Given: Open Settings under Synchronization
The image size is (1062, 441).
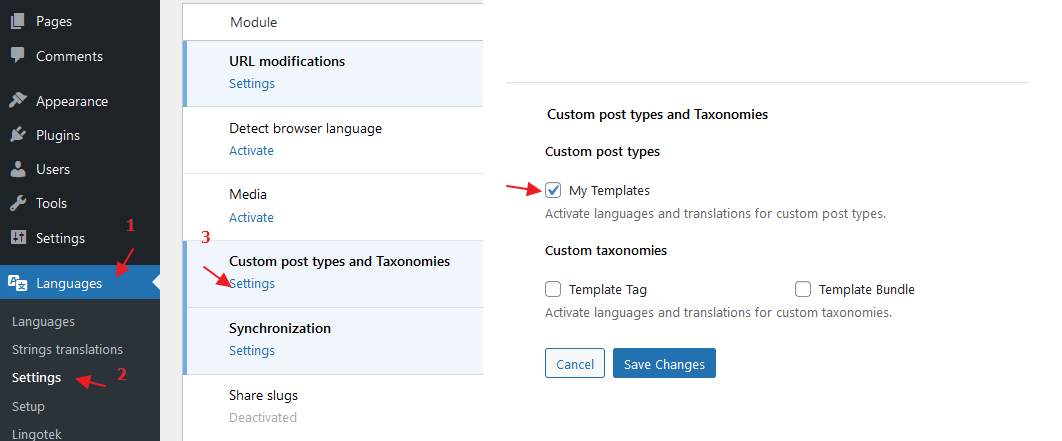Looking at the screenshot, I should tap(252, 350).
